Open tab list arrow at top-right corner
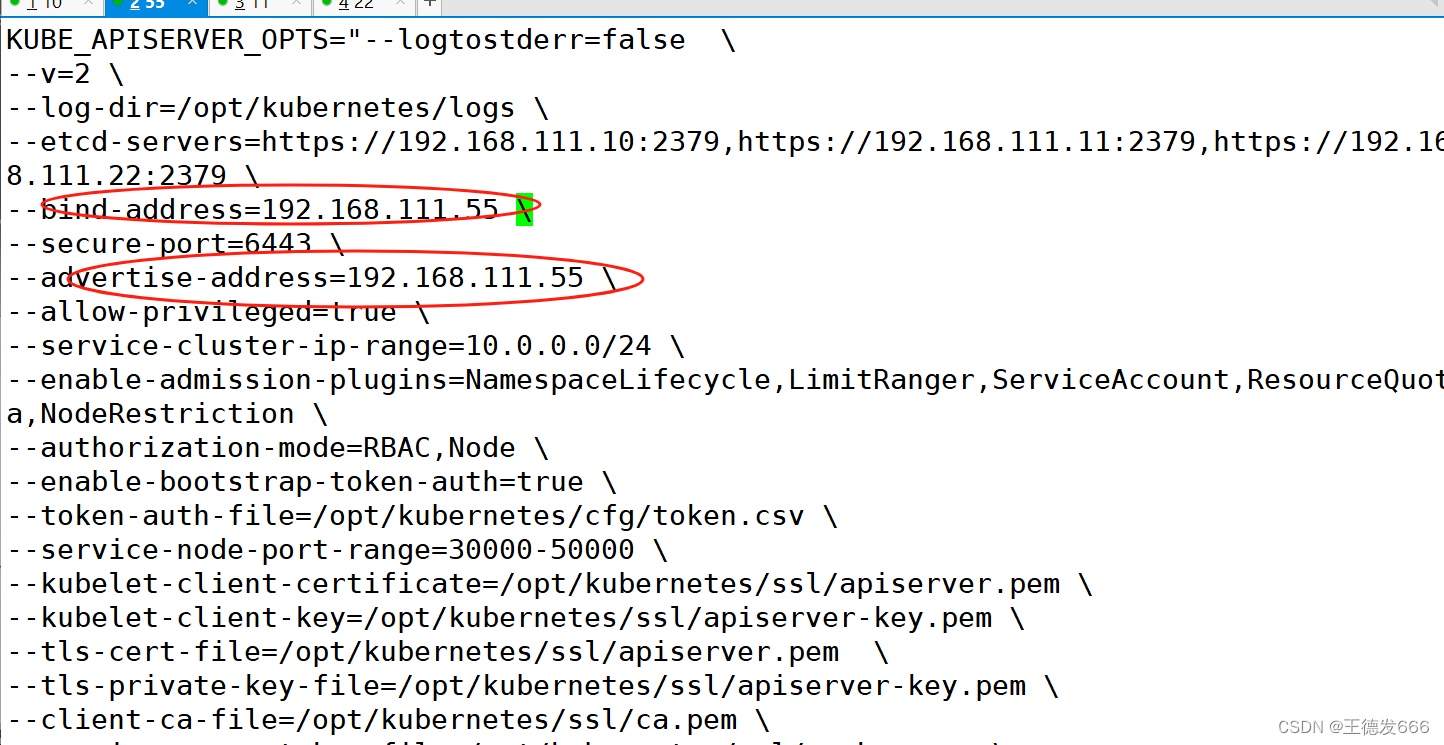The image size is (1444, 745). (x=1432, y=4)
